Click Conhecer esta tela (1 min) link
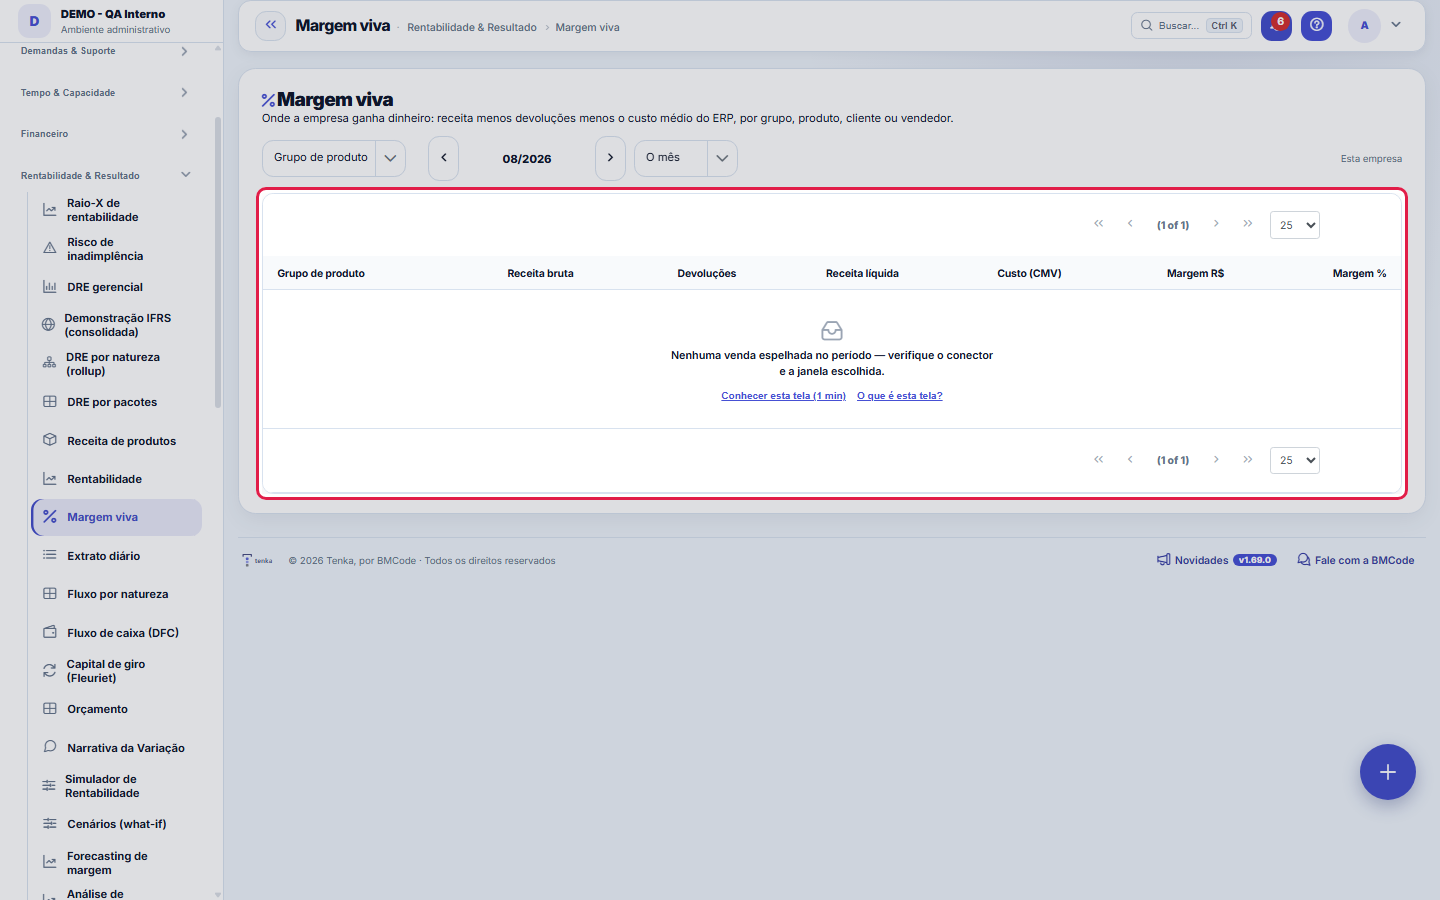Image resolution: width=1440 pixels, height=900 pixels. tap(783, 396)
